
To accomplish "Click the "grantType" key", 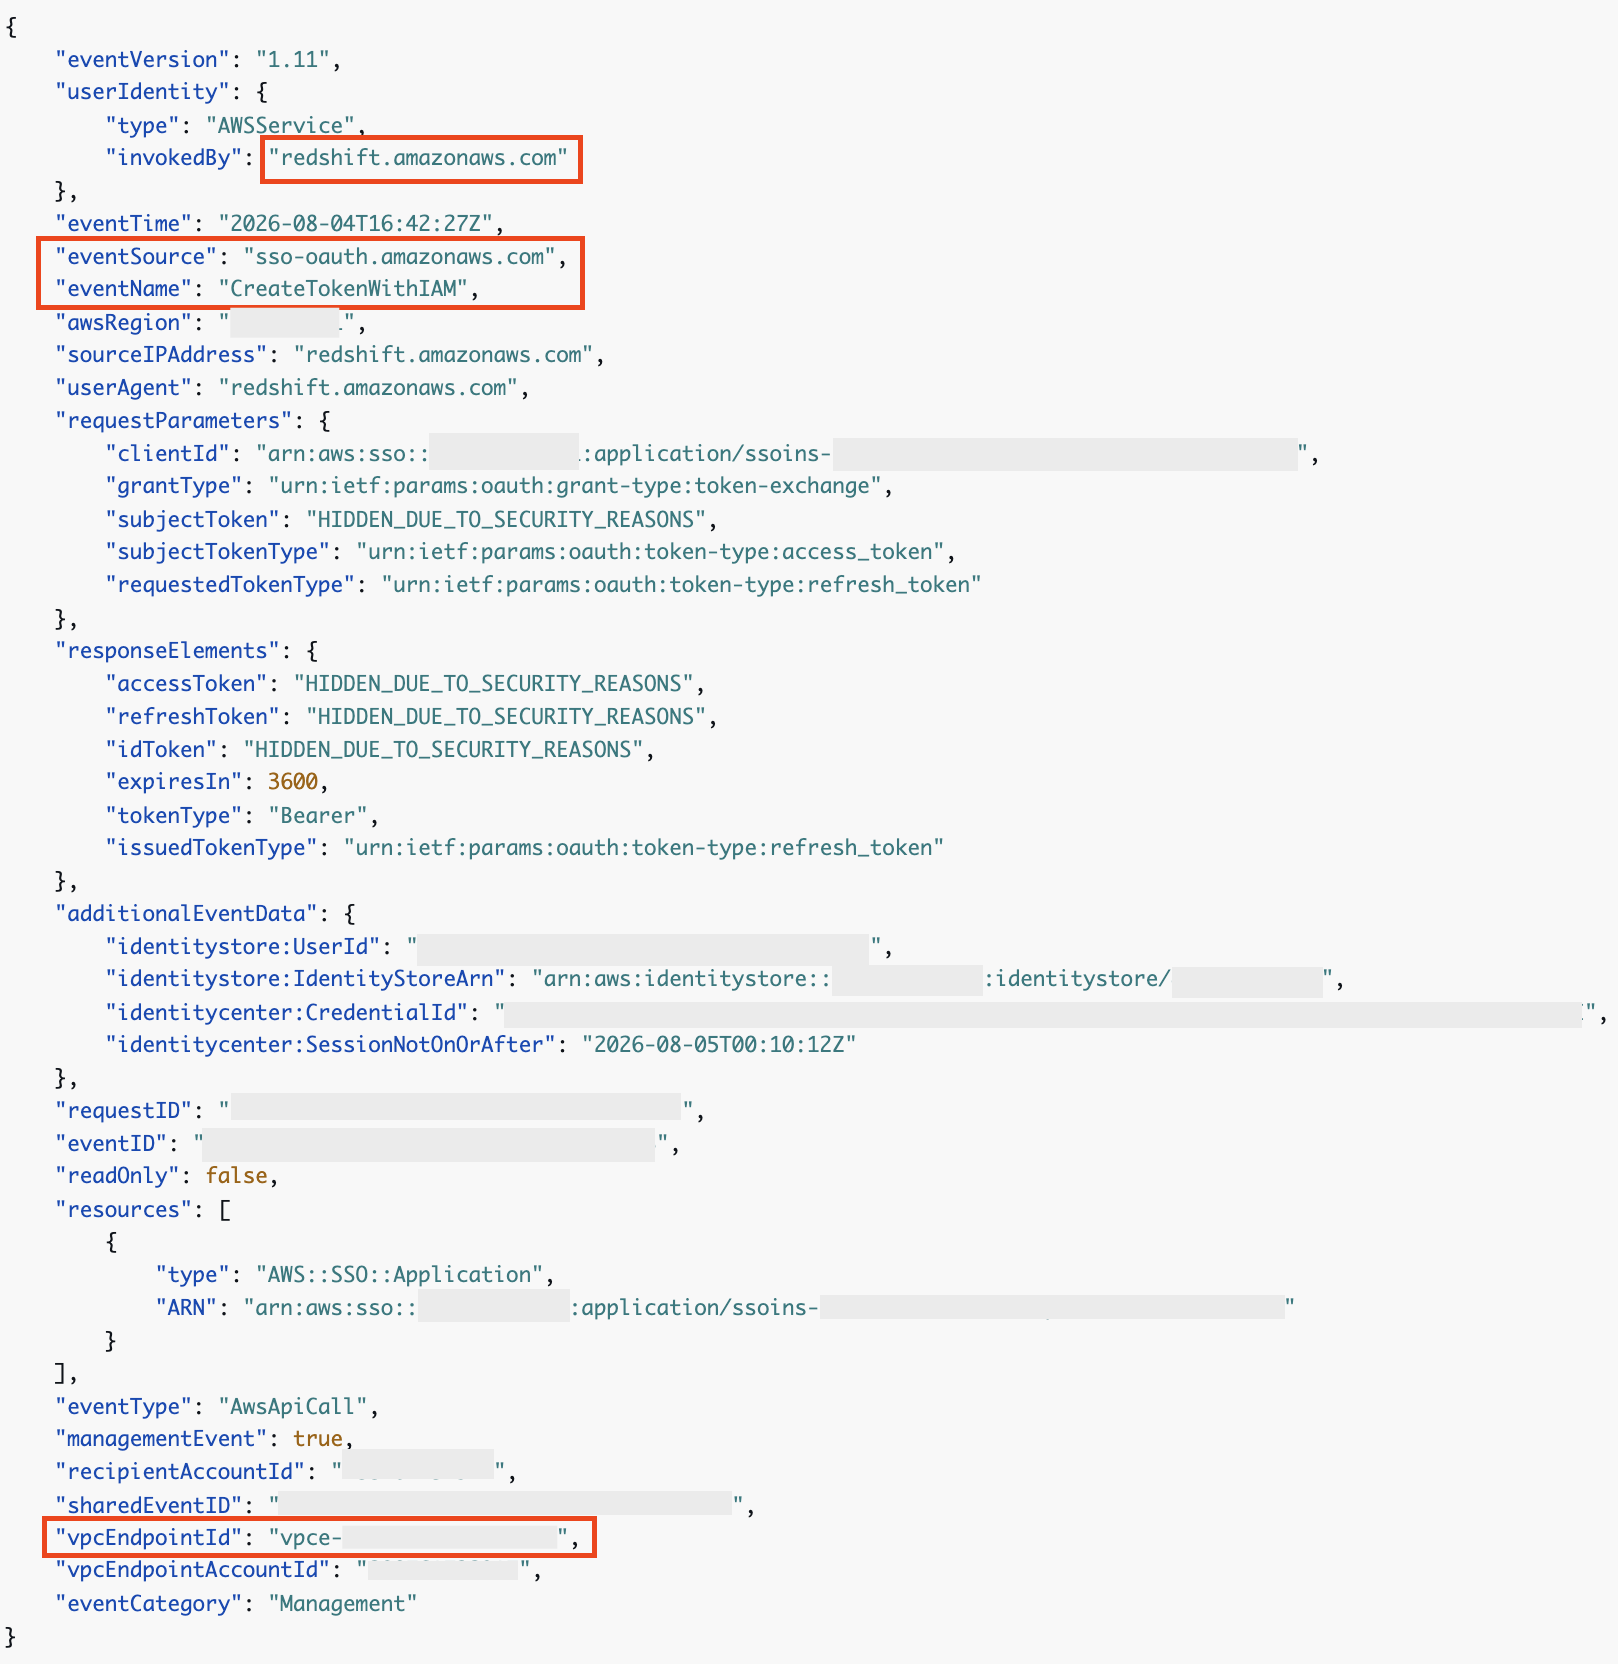I will [174, 486].
